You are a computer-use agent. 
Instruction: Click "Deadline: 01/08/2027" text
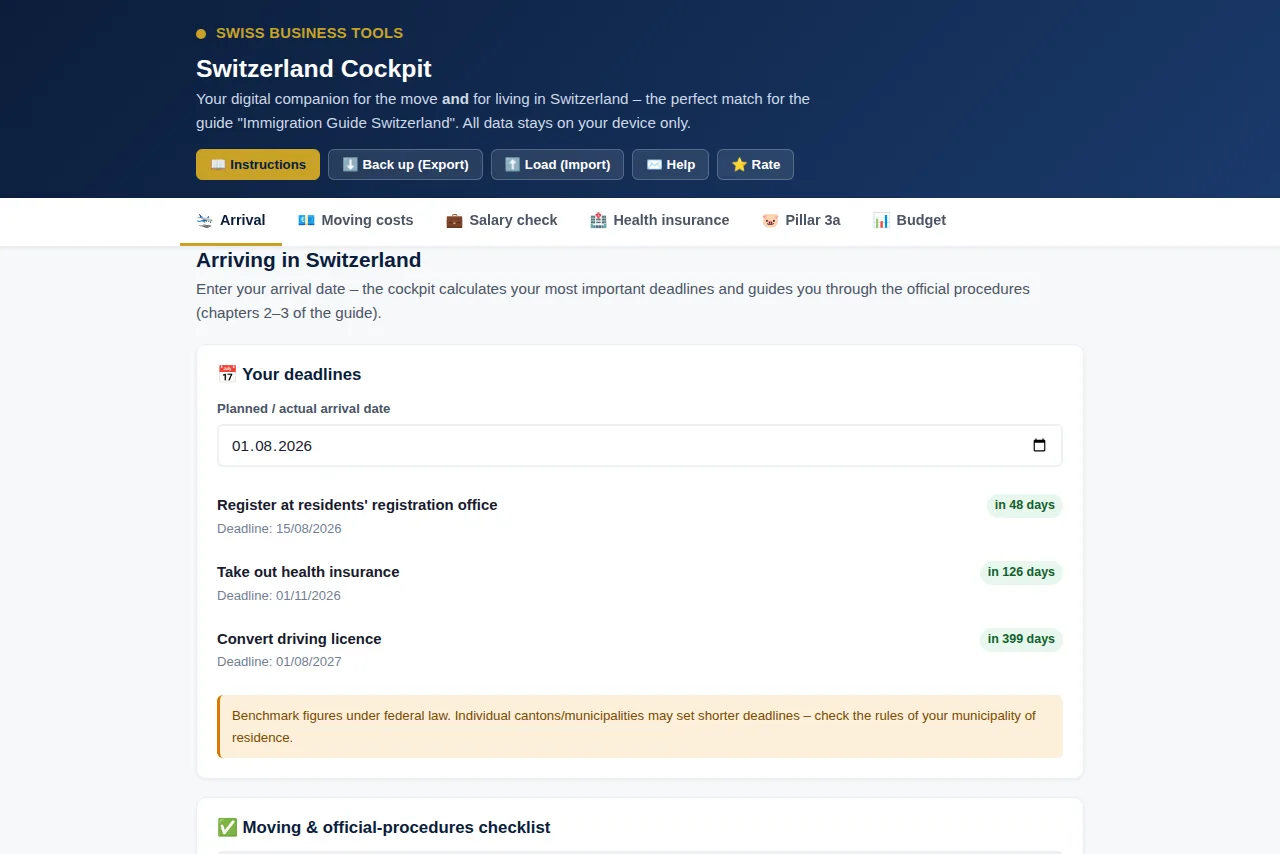point(279,662)
